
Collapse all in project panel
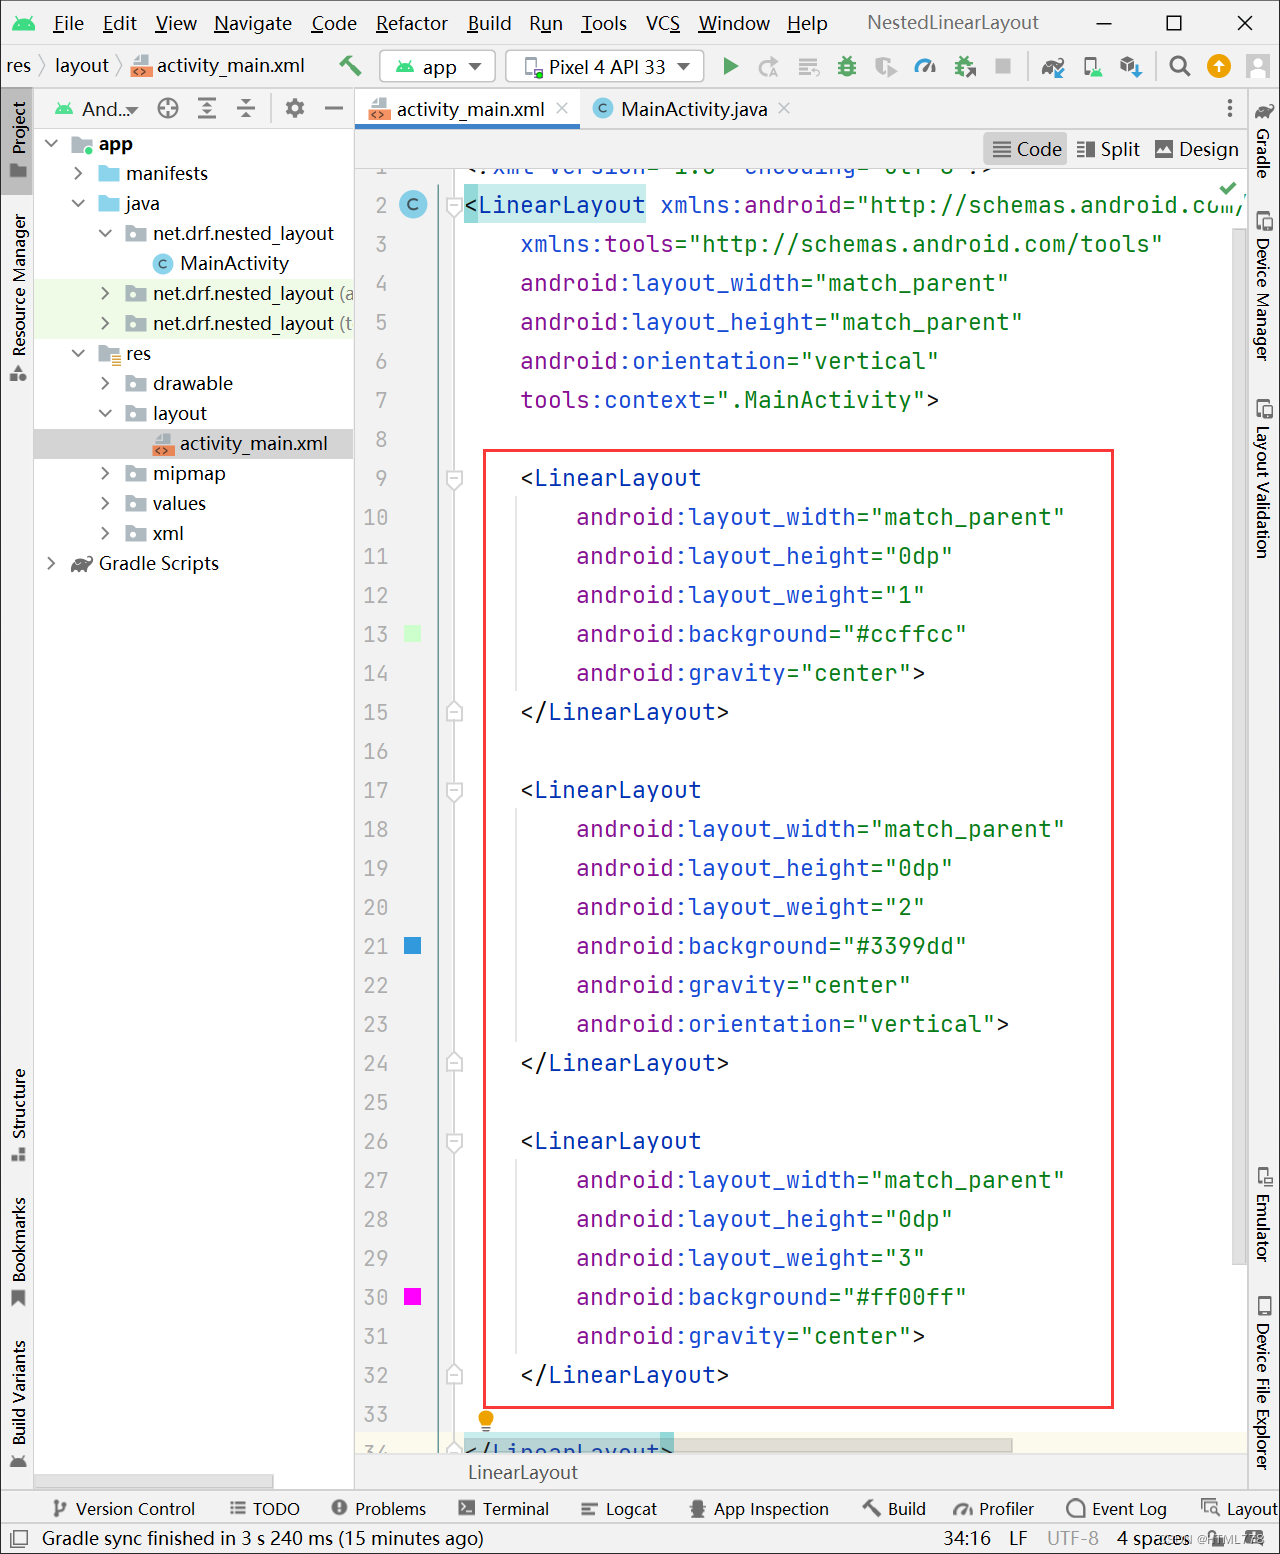[x=246, y=108]
